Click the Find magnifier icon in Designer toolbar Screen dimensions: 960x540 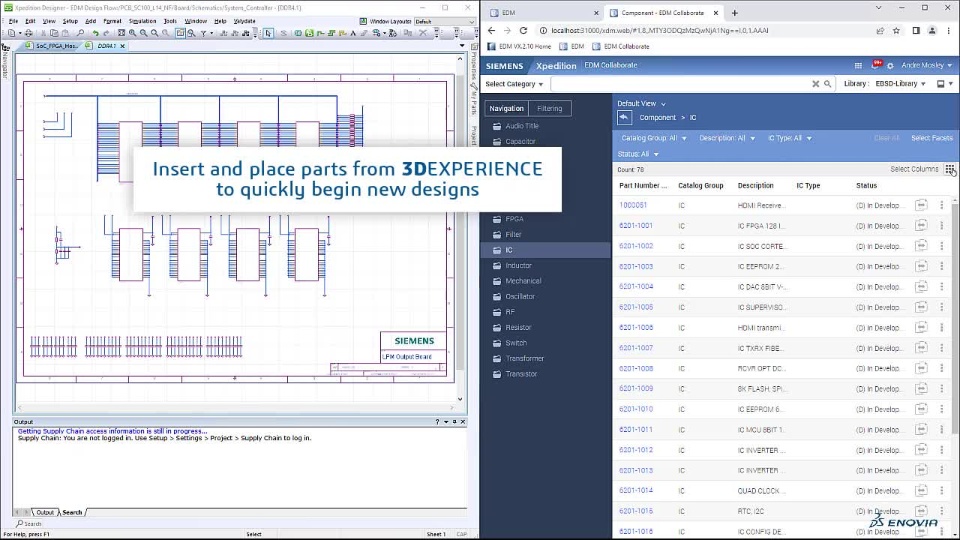coord(80,33)
